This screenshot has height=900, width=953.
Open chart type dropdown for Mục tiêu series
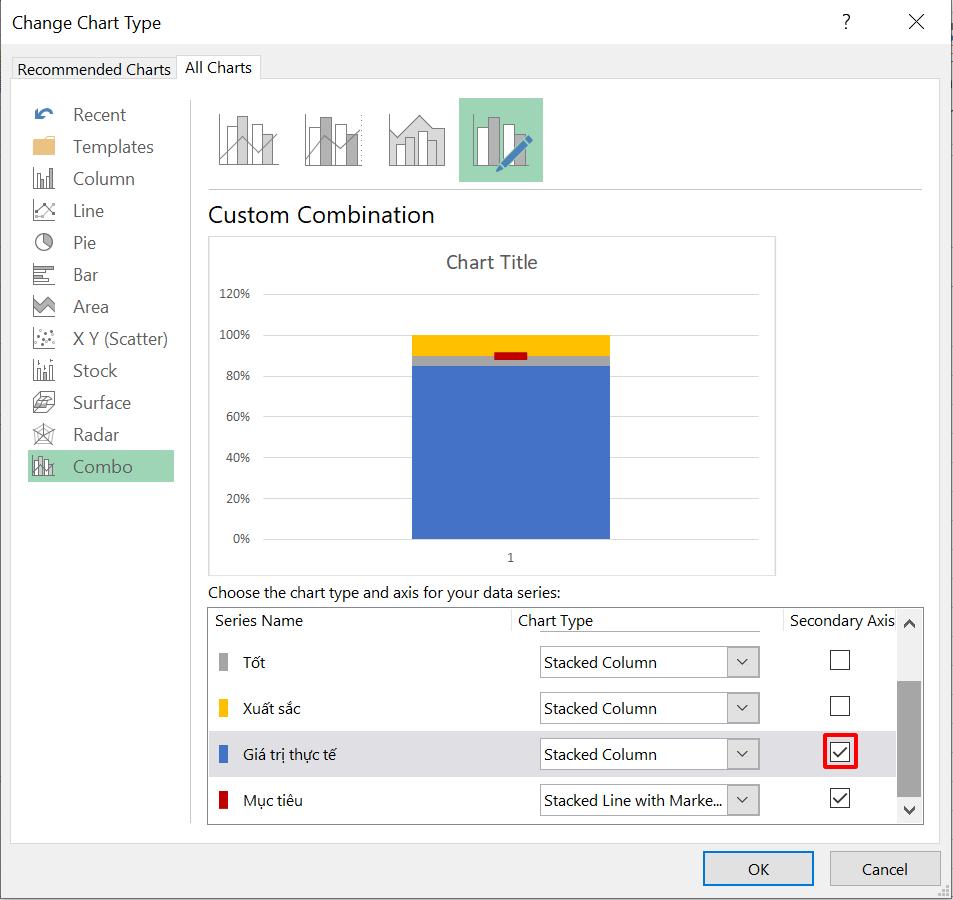point(741,800)
